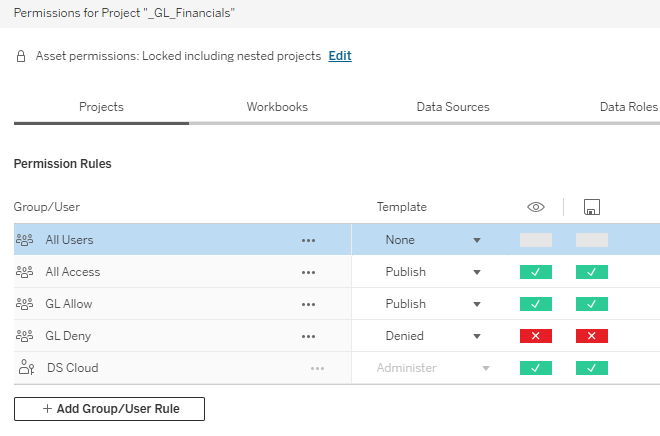660x436 pixels.
Task: Open Denied template dropdown for GL Deny
Action: coord(477,336)
